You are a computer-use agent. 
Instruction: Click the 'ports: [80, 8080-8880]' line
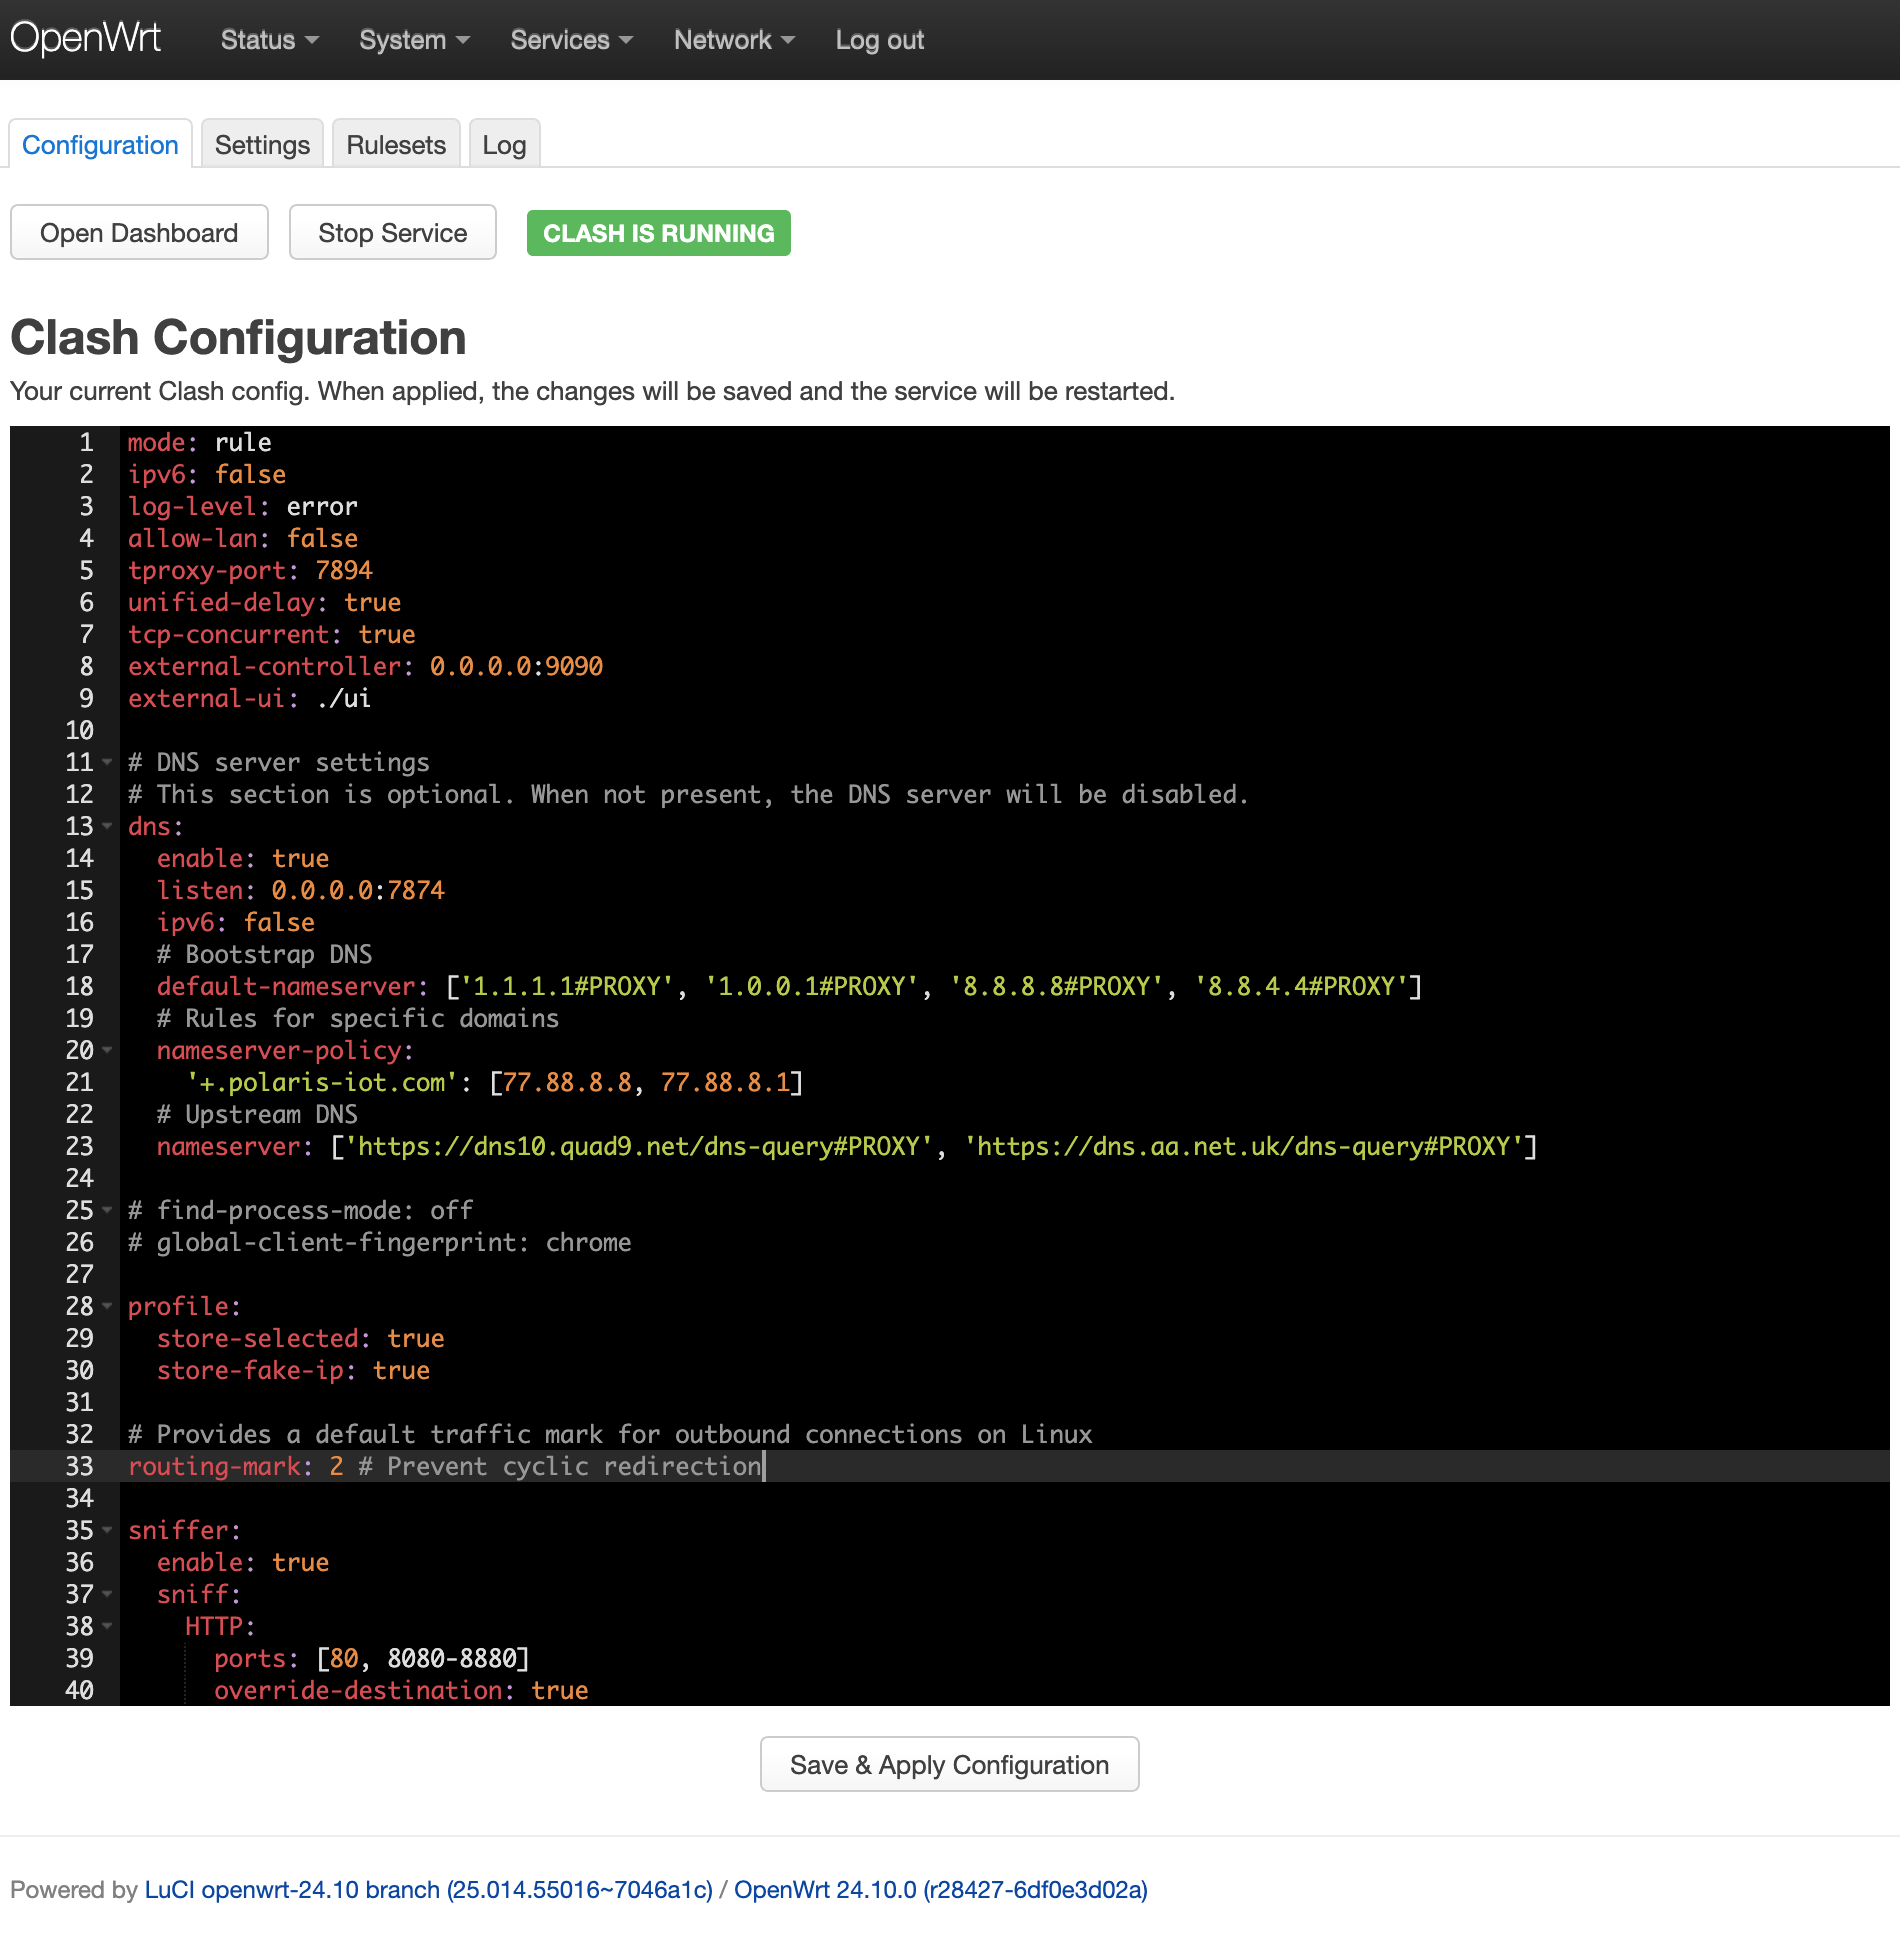point(372,1659)
